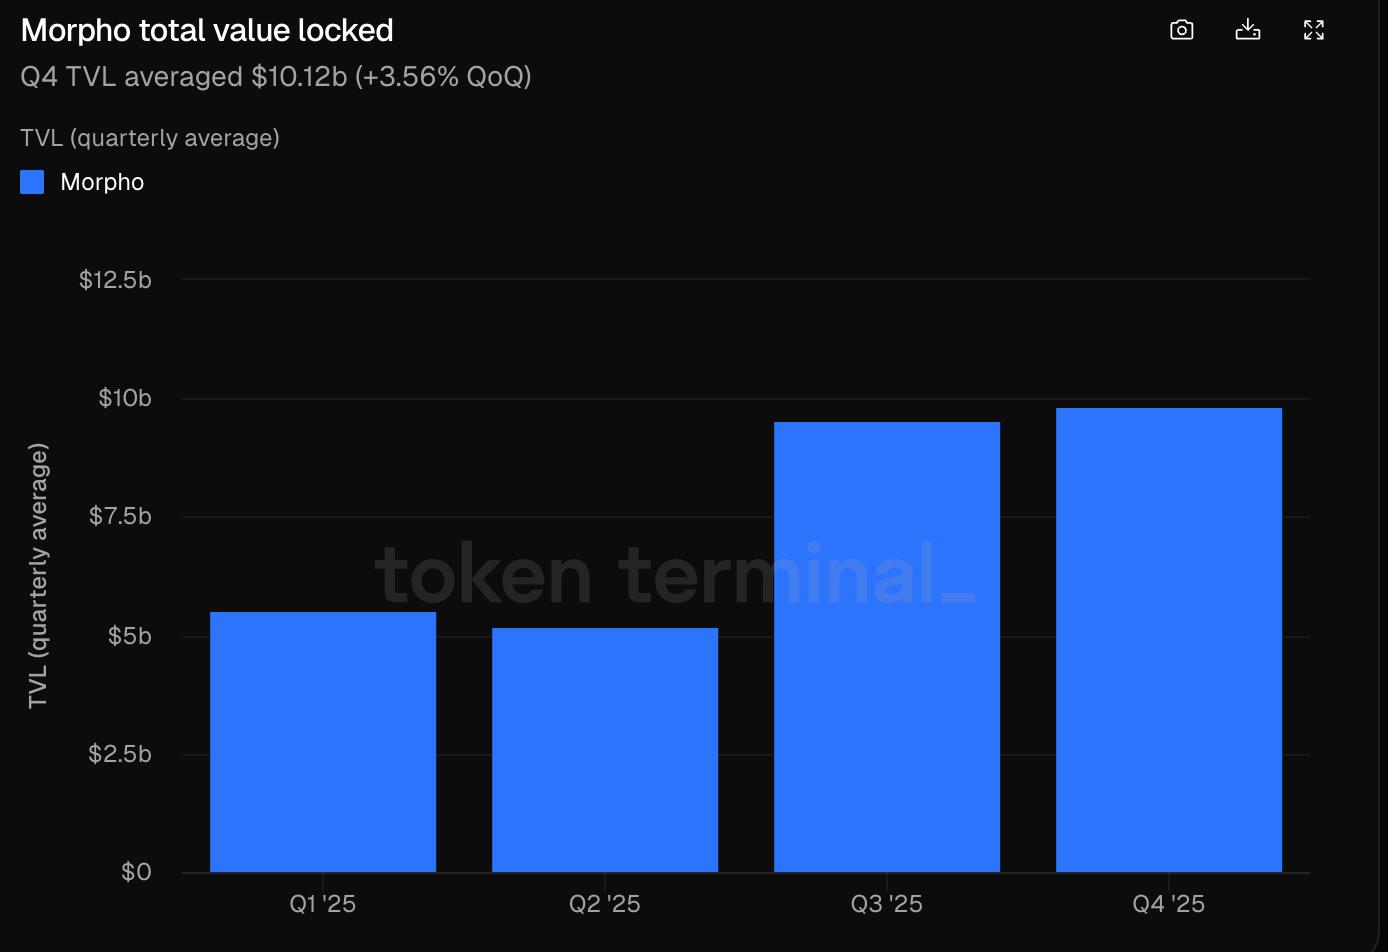The width and height of the screenshot is (1388, 952).
Task: Click the camera screenshot icon
Action: [1182, 30]
